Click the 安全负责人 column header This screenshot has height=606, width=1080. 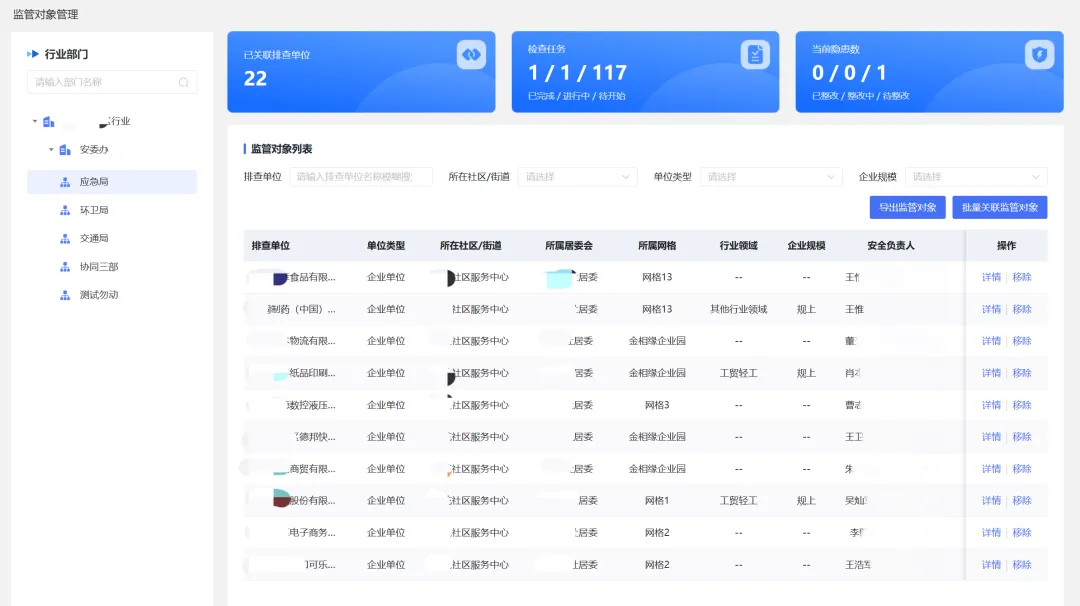click(x=891, y=246)
